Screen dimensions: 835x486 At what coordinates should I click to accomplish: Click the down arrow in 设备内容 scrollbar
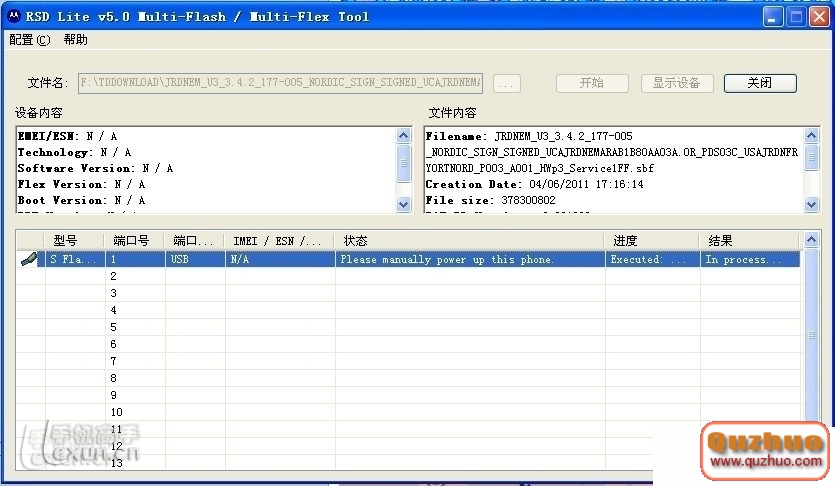point(404,204)
